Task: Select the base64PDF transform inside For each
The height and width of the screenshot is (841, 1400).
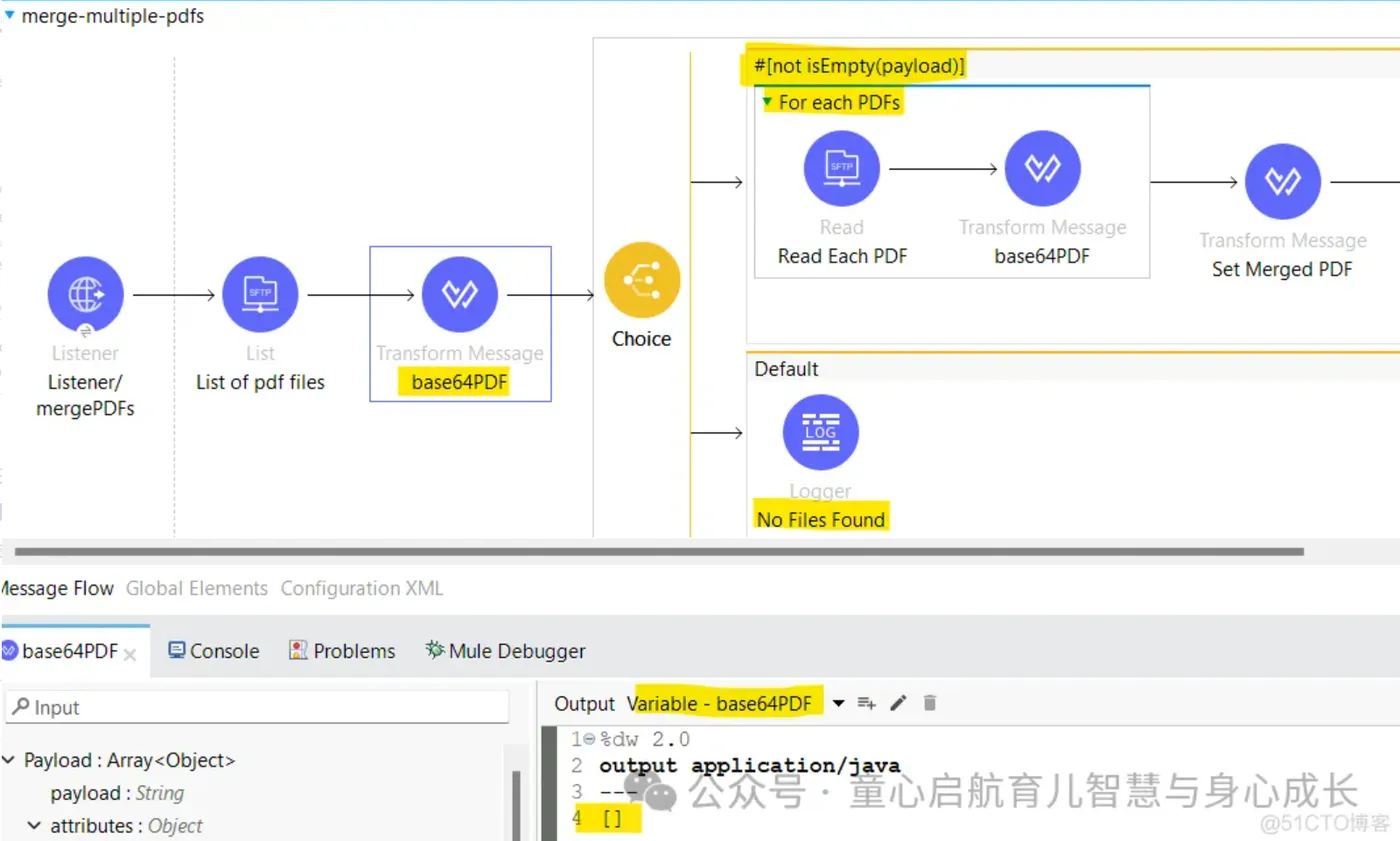Action: click(x=1042, y=169)
